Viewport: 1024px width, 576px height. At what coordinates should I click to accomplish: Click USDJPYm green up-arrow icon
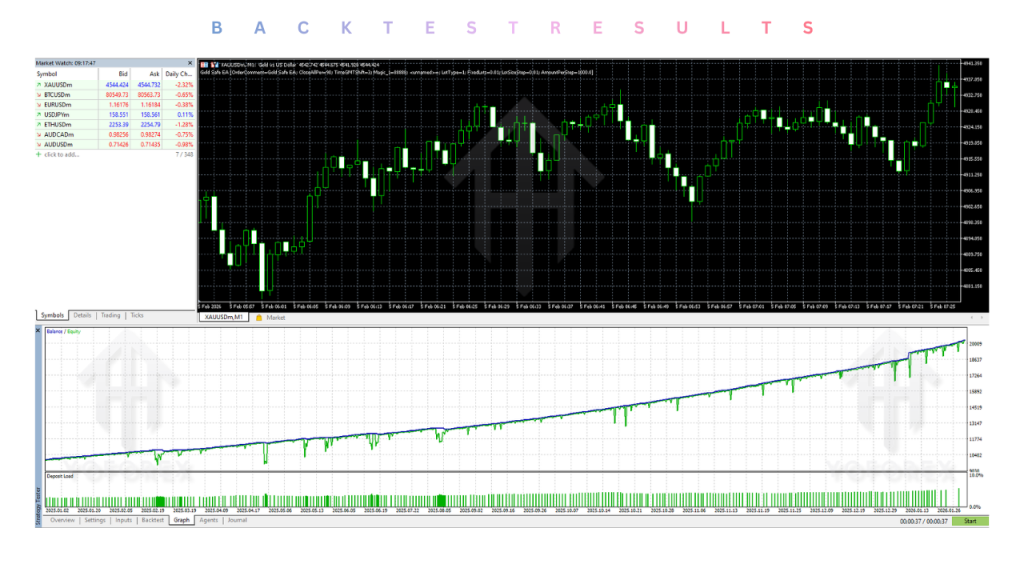[x=39, y=115]
